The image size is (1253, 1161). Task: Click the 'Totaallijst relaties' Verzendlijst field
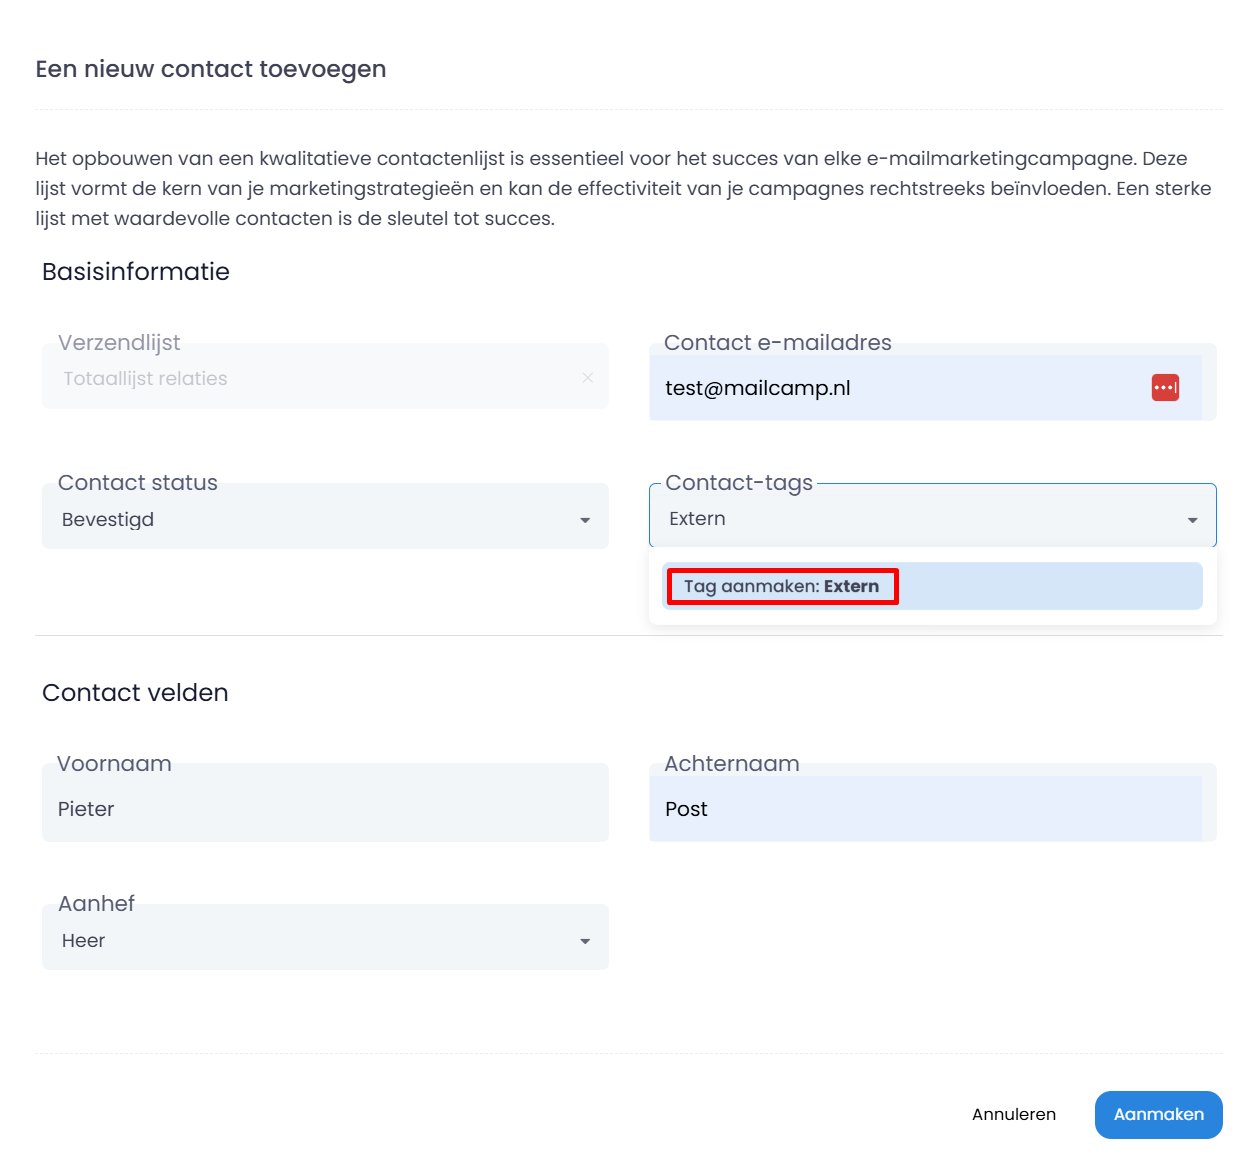click(300, 378)
